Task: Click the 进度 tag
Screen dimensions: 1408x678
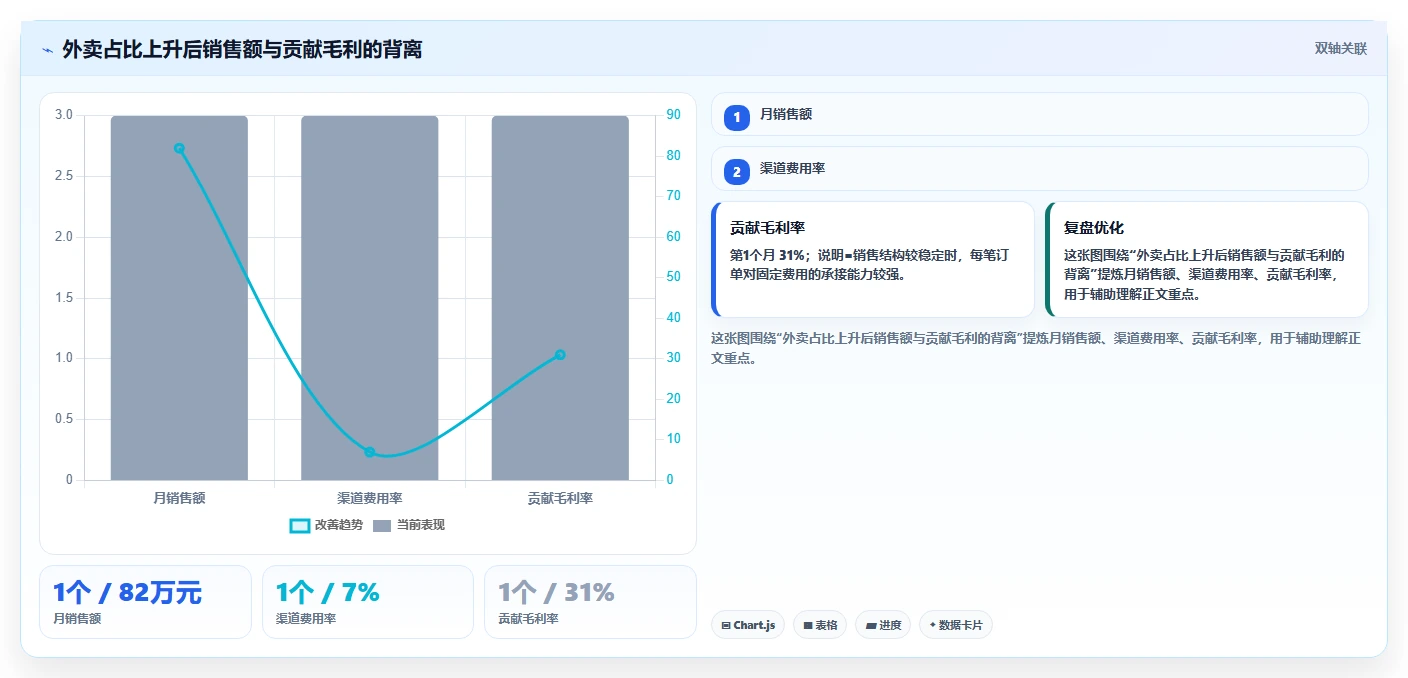Action: 883,625
